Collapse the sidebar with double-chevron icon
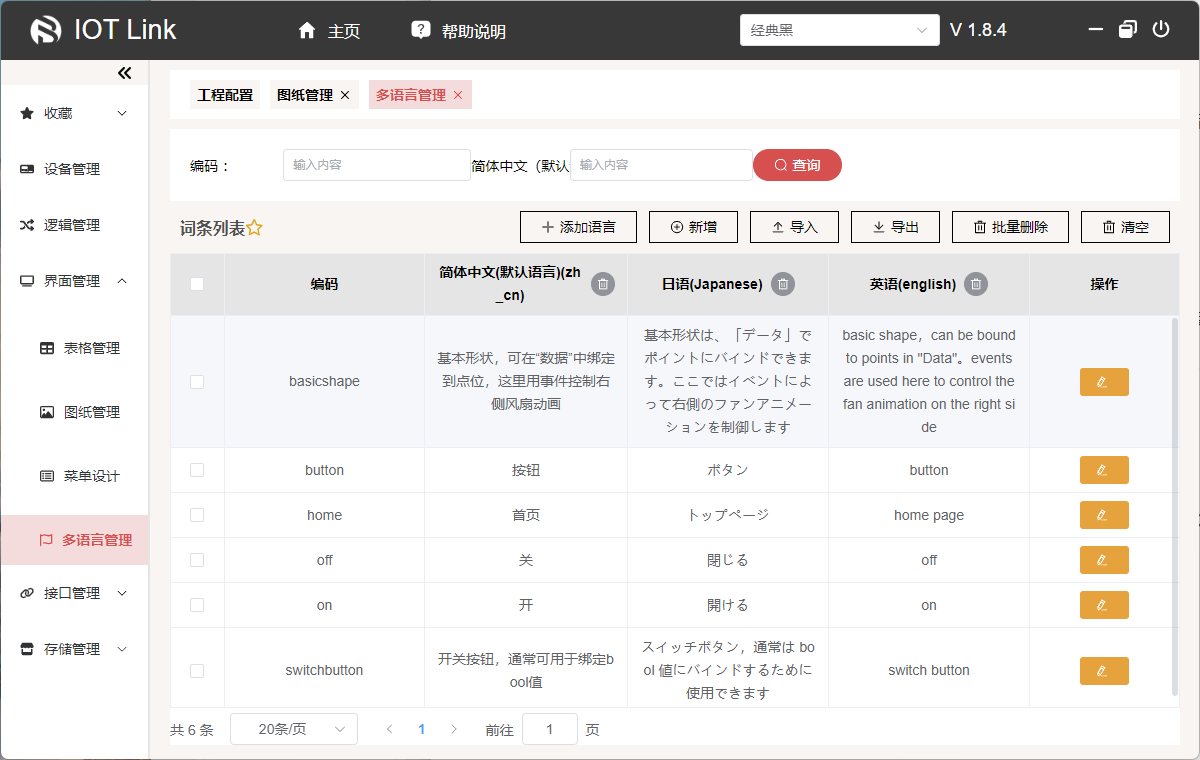 pyautogui.click(x=125, y=73)
